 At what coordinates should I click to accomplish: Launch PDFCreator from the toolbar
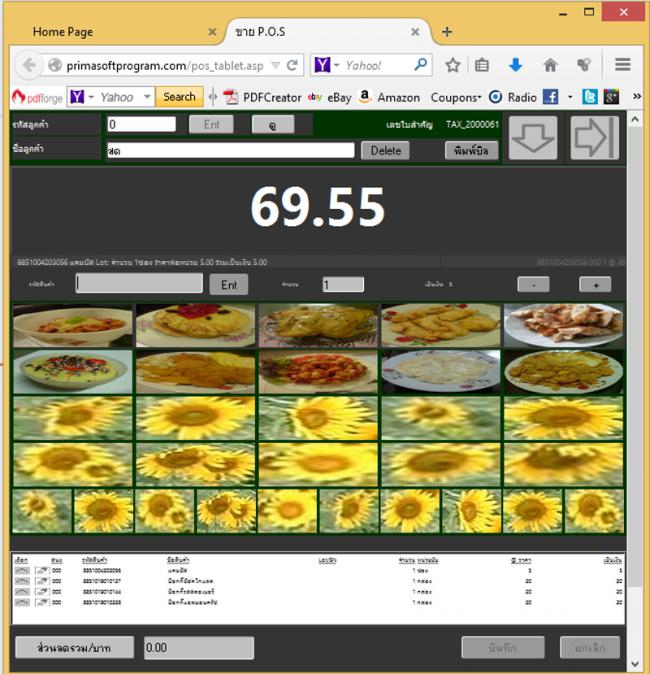pos(262,98)
